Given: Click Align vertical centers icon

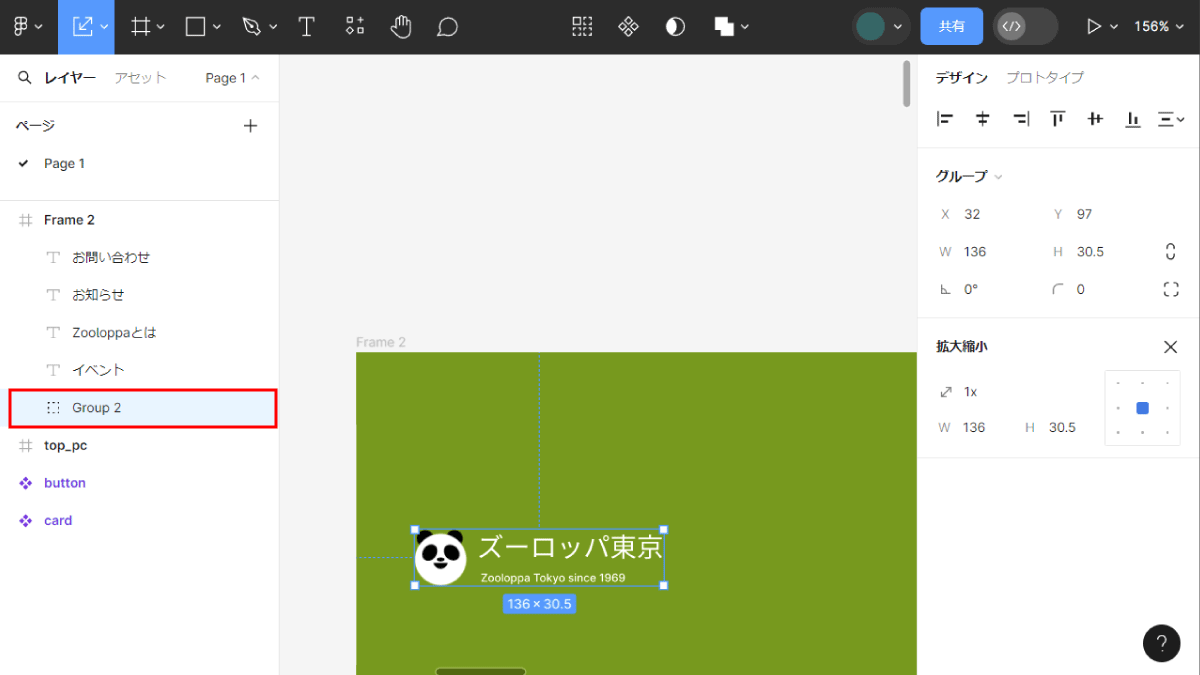Looking at the screenshot, I should click(1095, 119).
